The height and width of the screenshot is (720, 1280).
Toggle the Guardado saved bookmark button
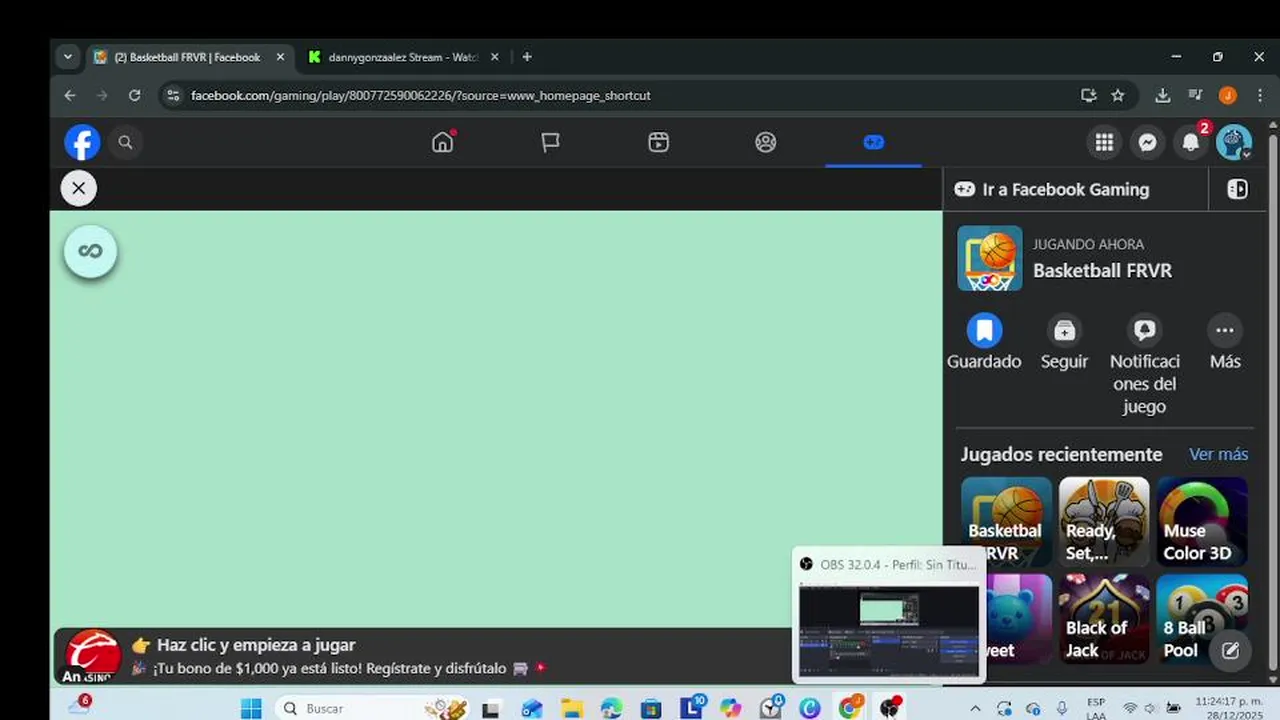pyautogui.click(x=984, y=342)
